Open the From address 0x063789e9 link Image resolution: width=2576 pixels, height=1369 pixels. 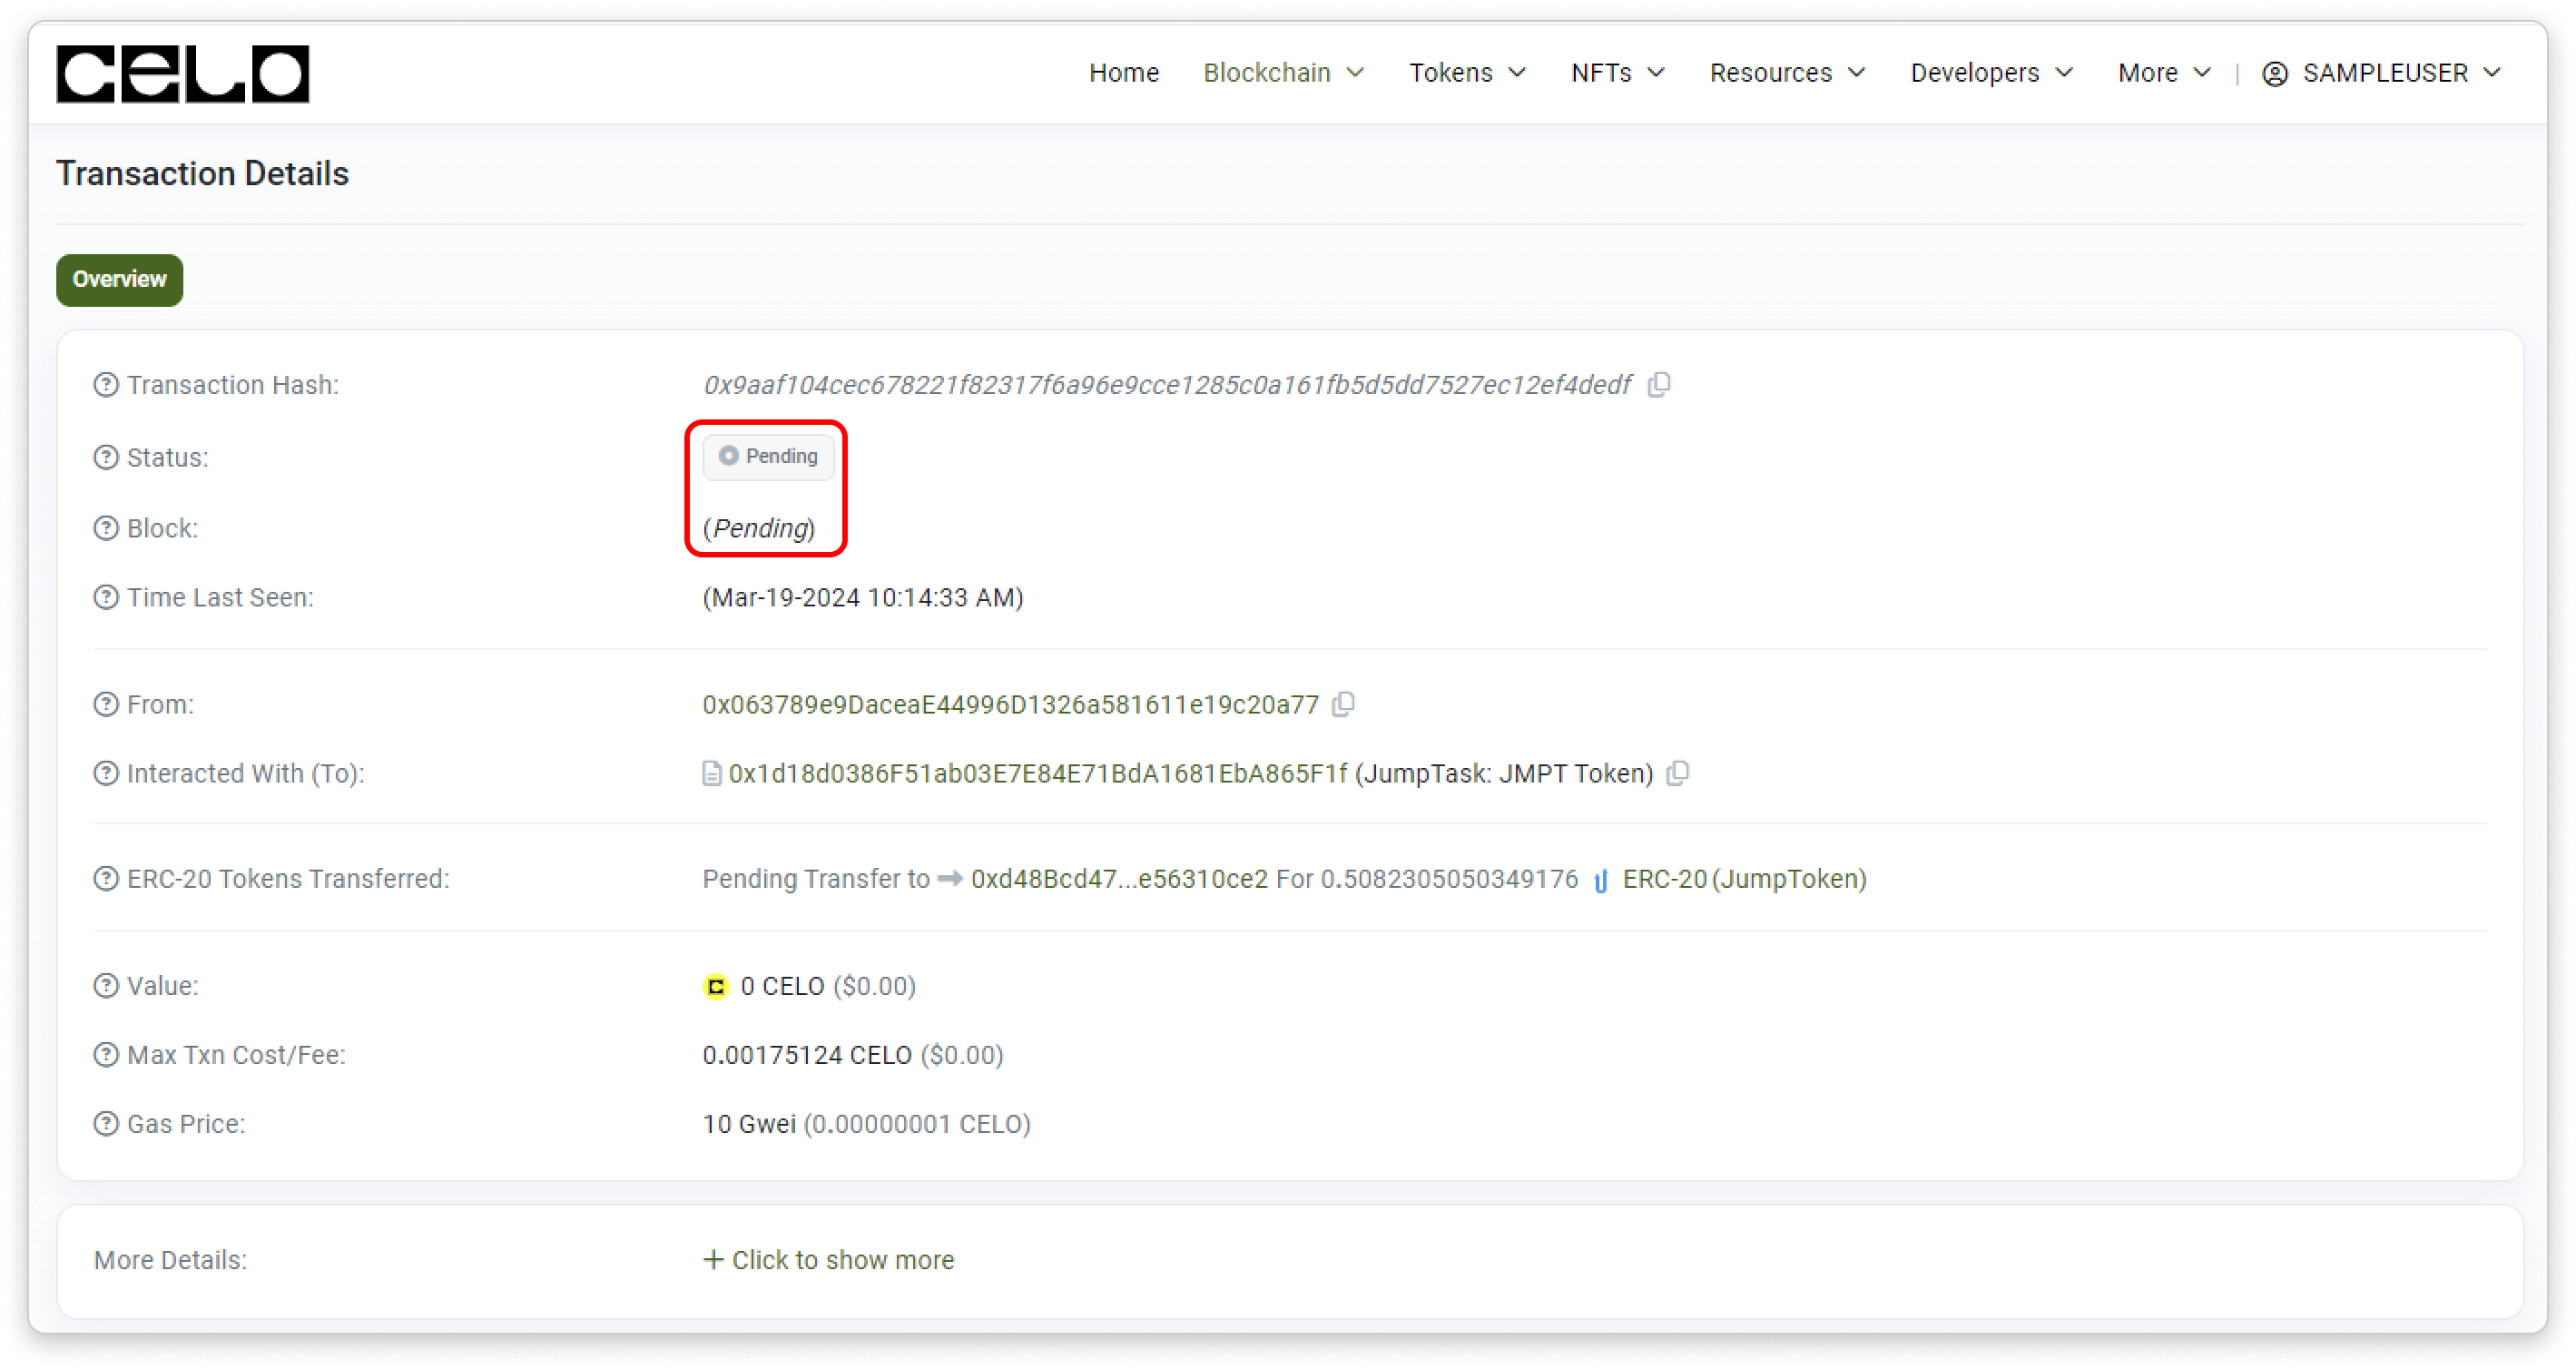click(x=1010, y=705)
